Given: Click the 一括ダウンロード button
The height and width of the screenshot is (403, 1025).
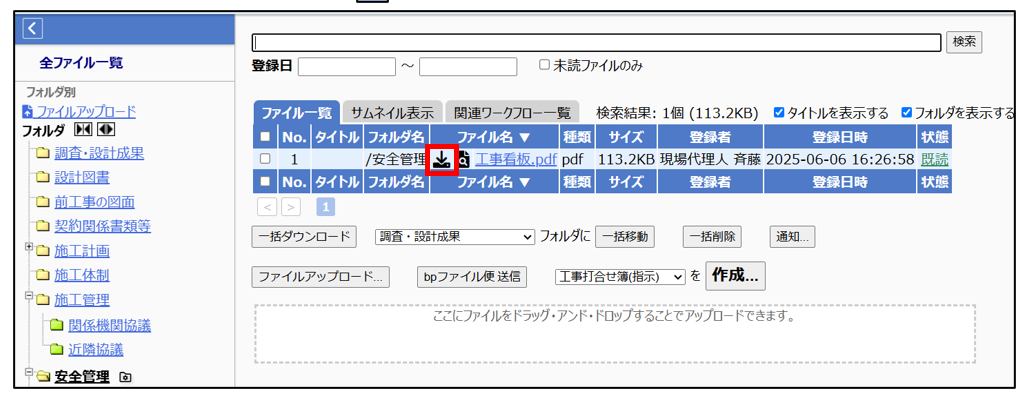Looking at the screenshot, I should 304,237.
